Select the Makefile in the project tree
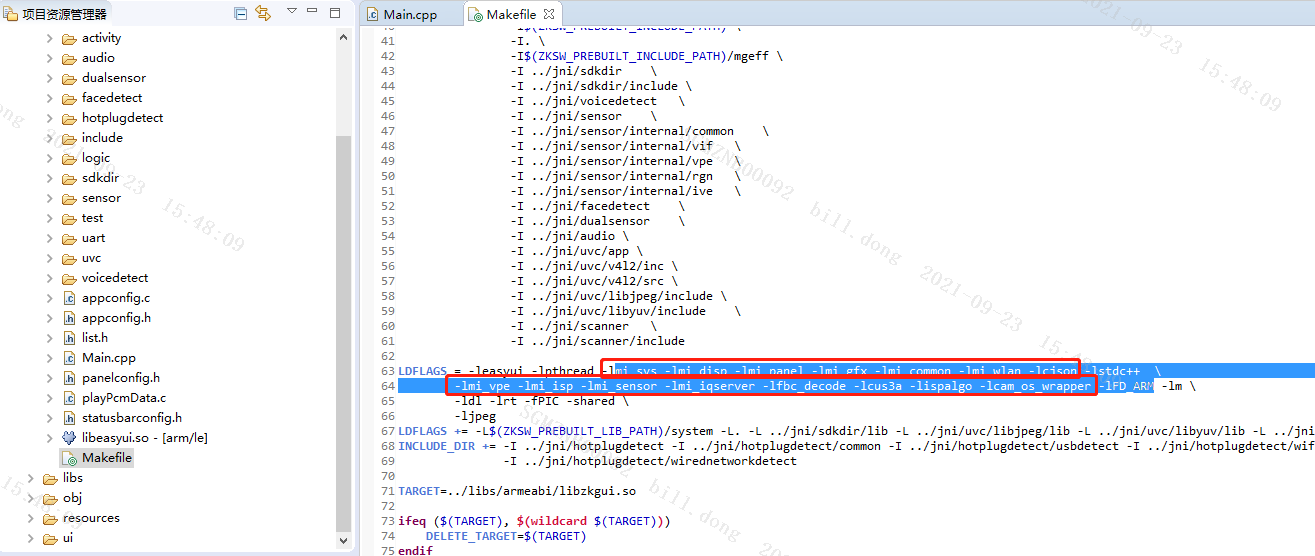1315x556 pixels. (x=106, y=458)
